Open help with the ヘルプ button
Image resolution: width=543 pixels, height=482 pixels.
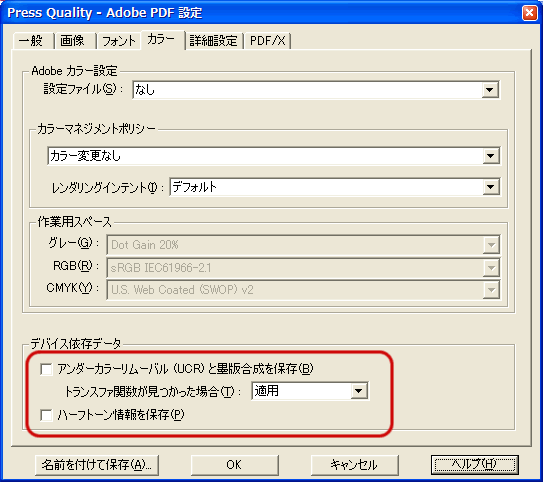click(x=475, y=465)
